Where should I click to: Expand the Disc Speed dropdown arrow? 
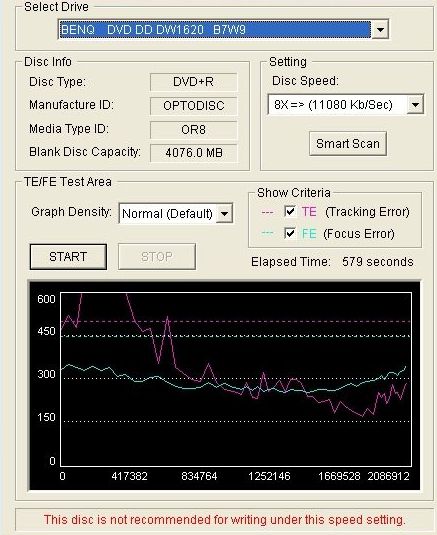click(415, 104)
